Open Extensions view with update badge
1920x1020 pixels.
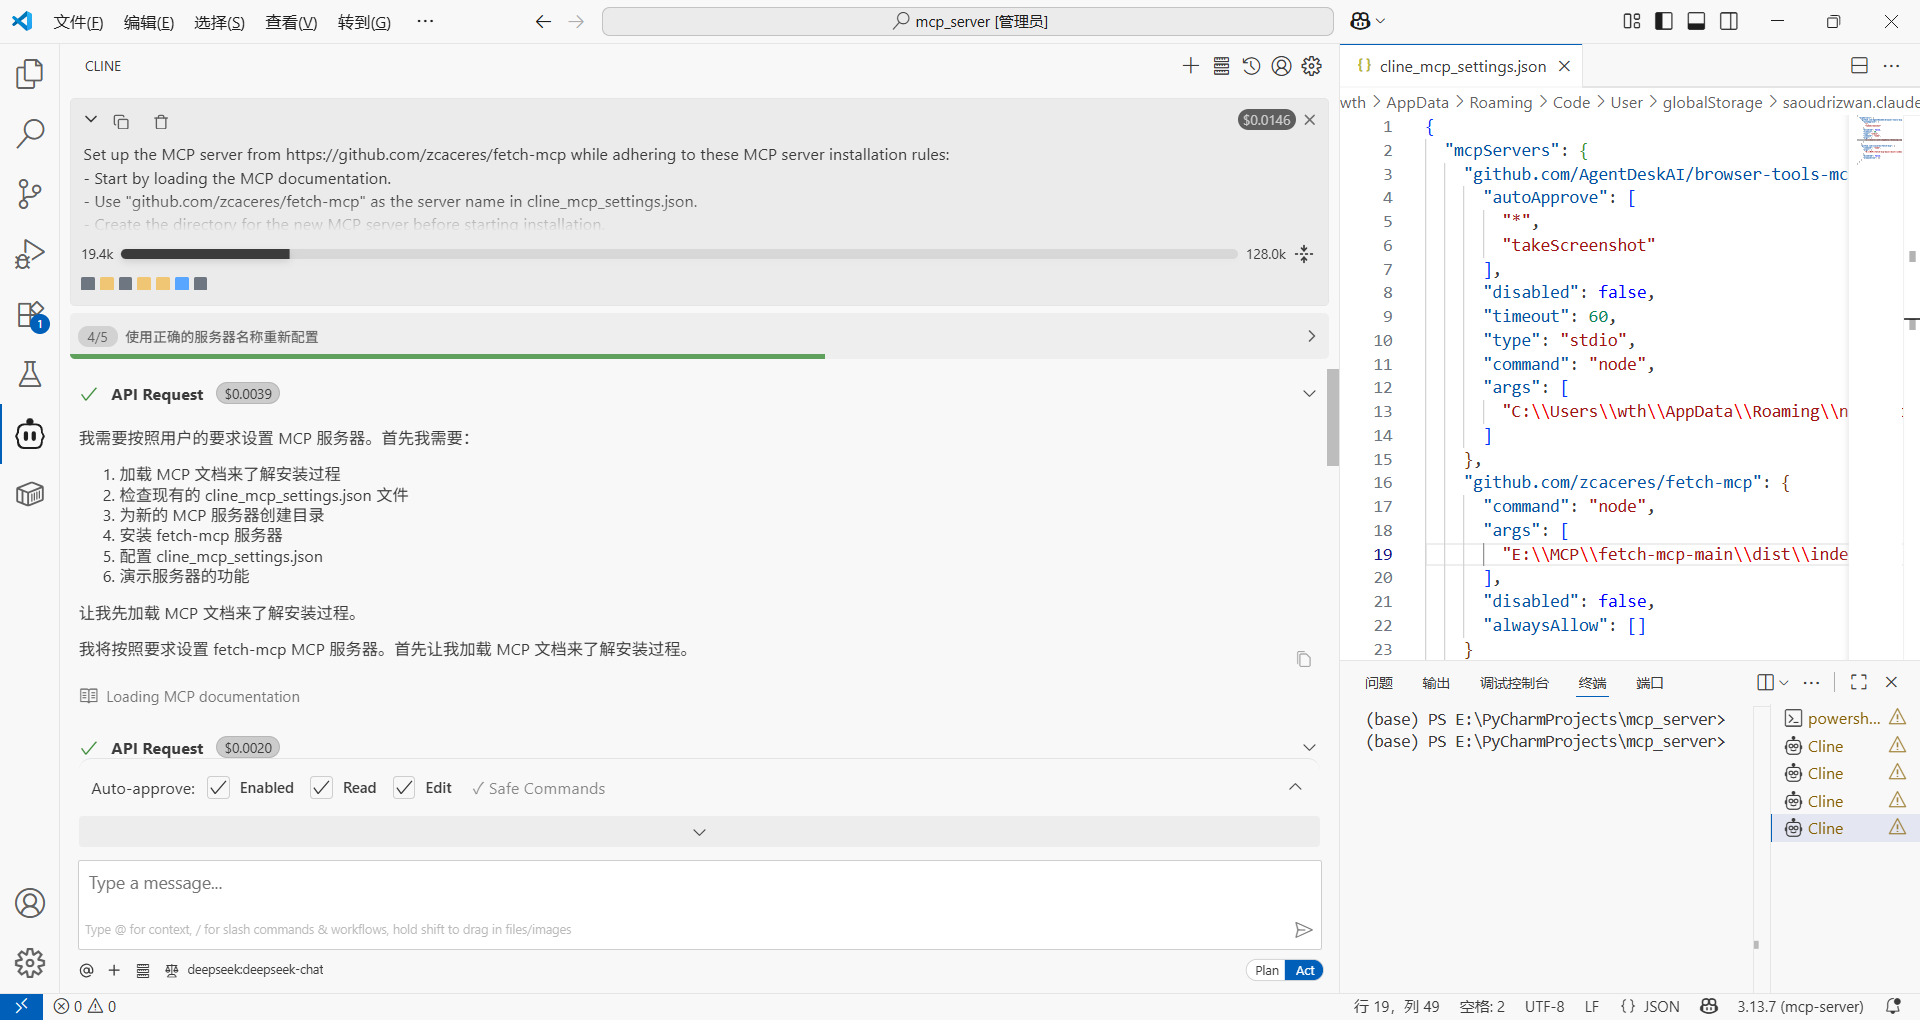point(30,315)
